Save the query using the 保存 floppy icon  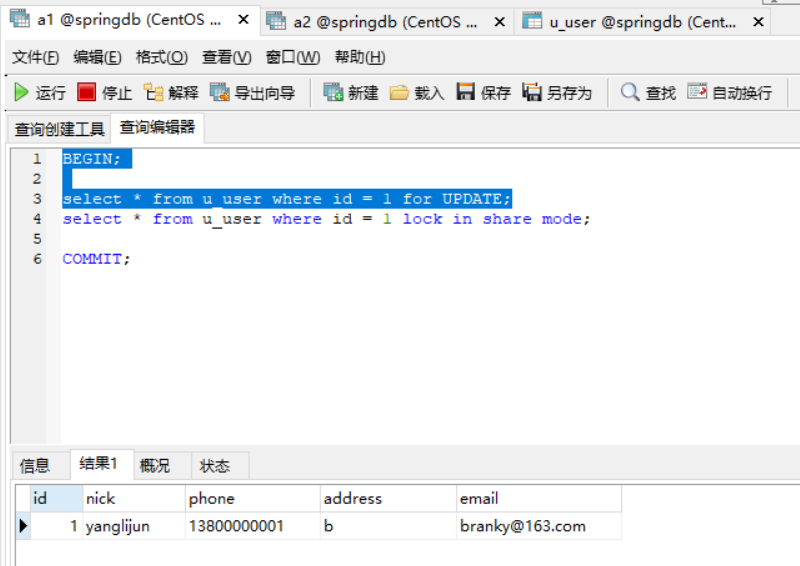[x=465, y=92]
